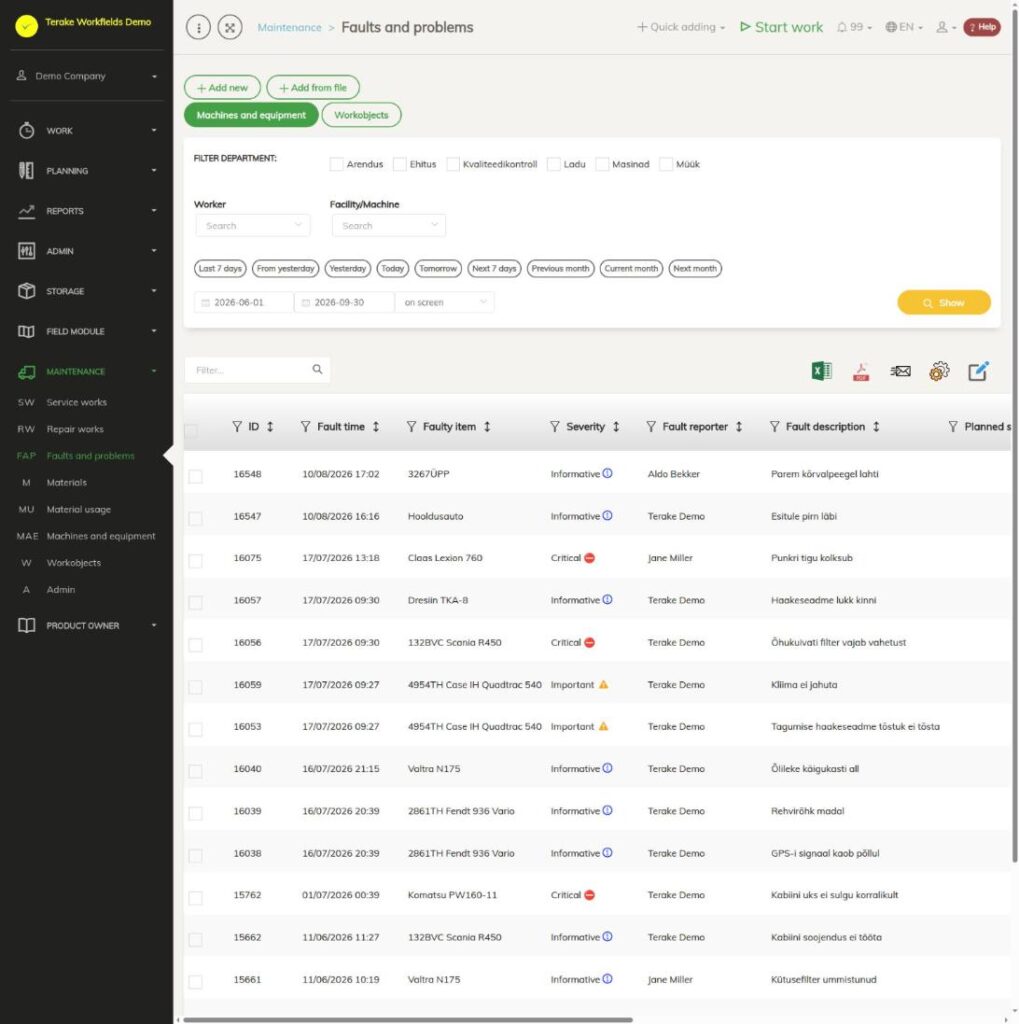Check the Arendus department filter

click(x=336, y=164)
